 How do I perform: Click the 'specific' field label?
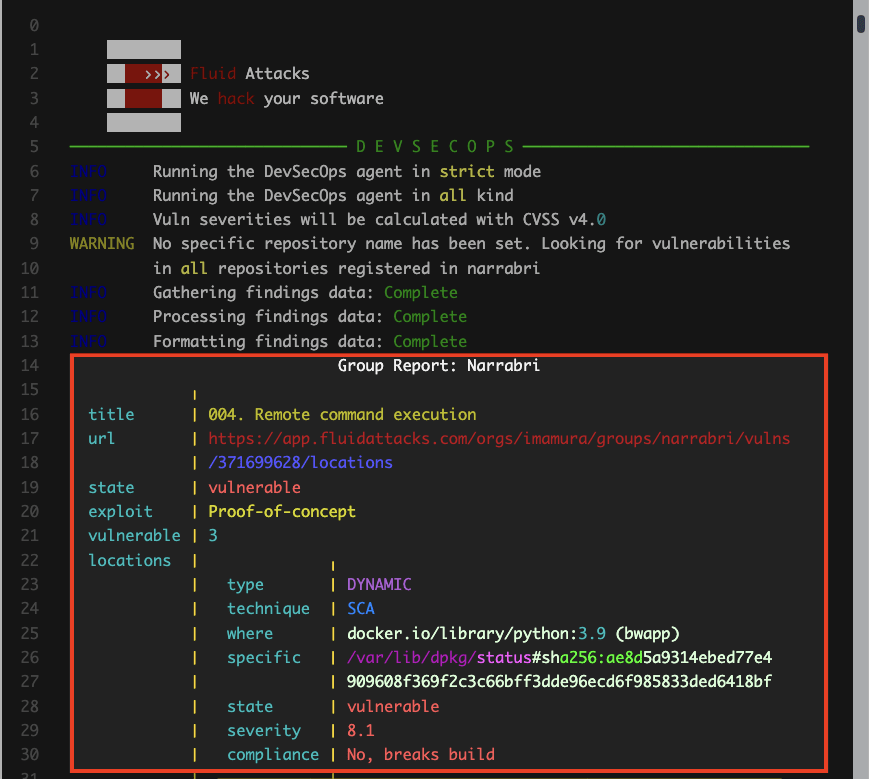(264, 658)
